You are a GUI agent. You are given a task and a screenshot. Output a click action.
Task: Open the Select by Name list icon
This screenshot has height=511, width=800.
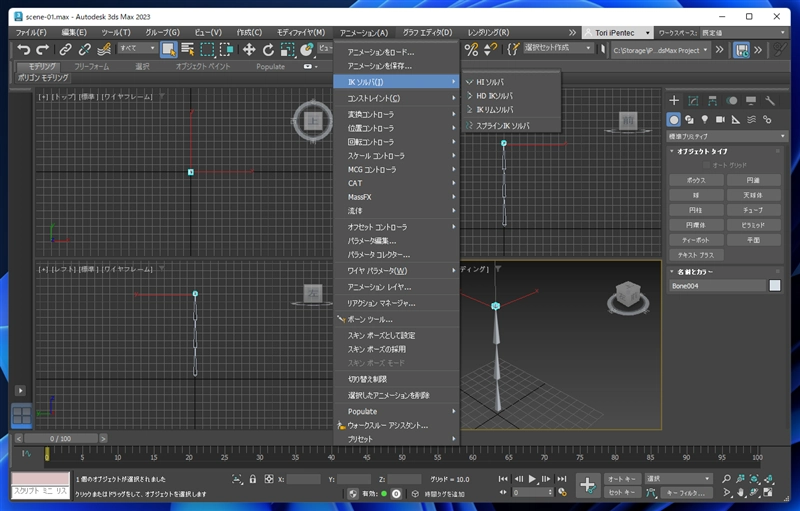click(x=188, y=49)
